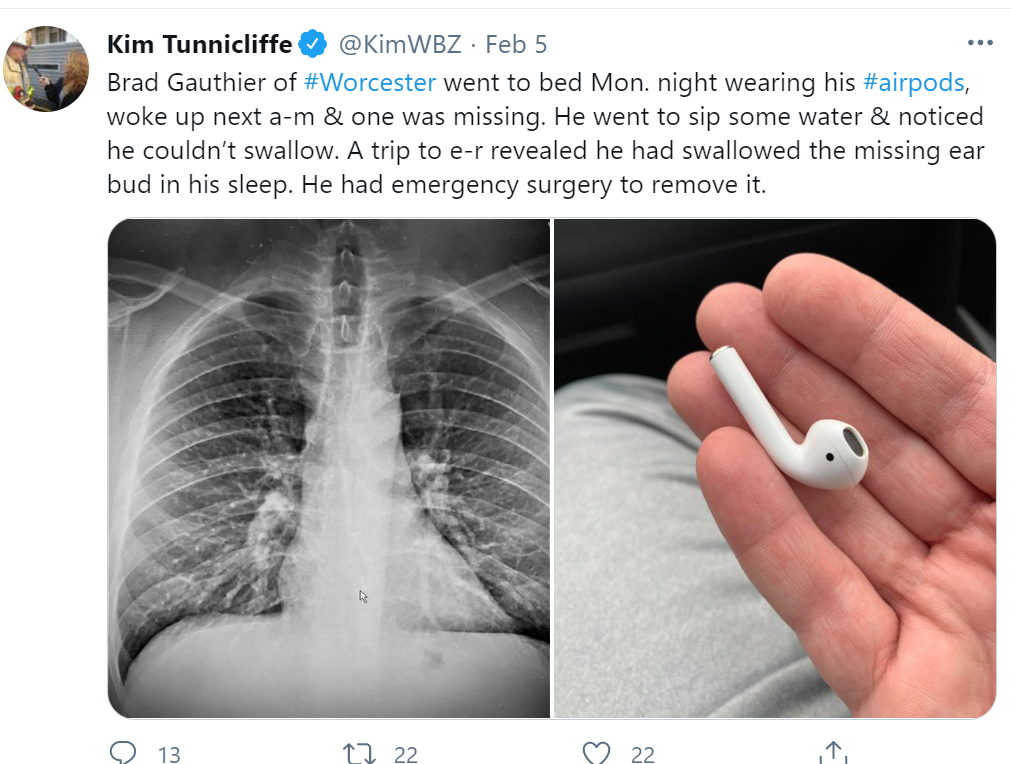Open the #airpods hashtag
1011x764 pixels.
[913, 81]
